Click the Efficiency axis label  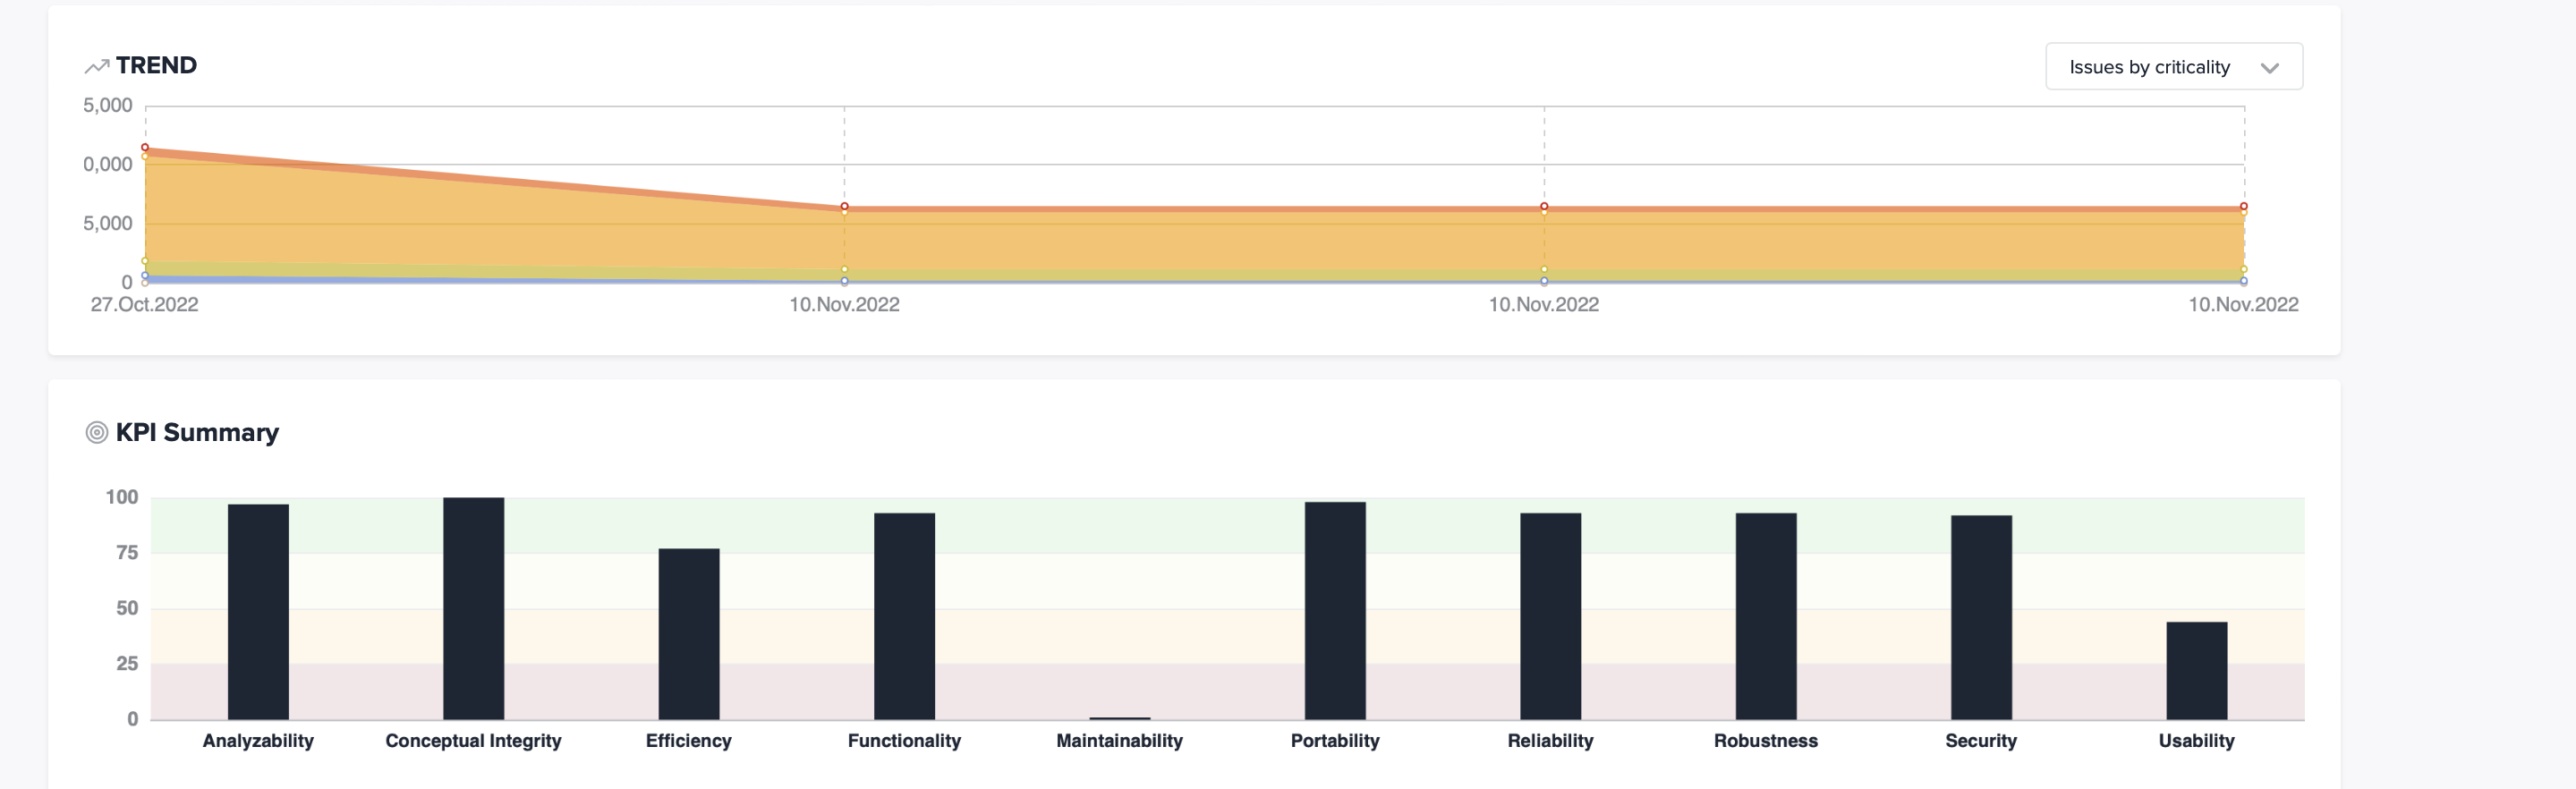(689, 741)
